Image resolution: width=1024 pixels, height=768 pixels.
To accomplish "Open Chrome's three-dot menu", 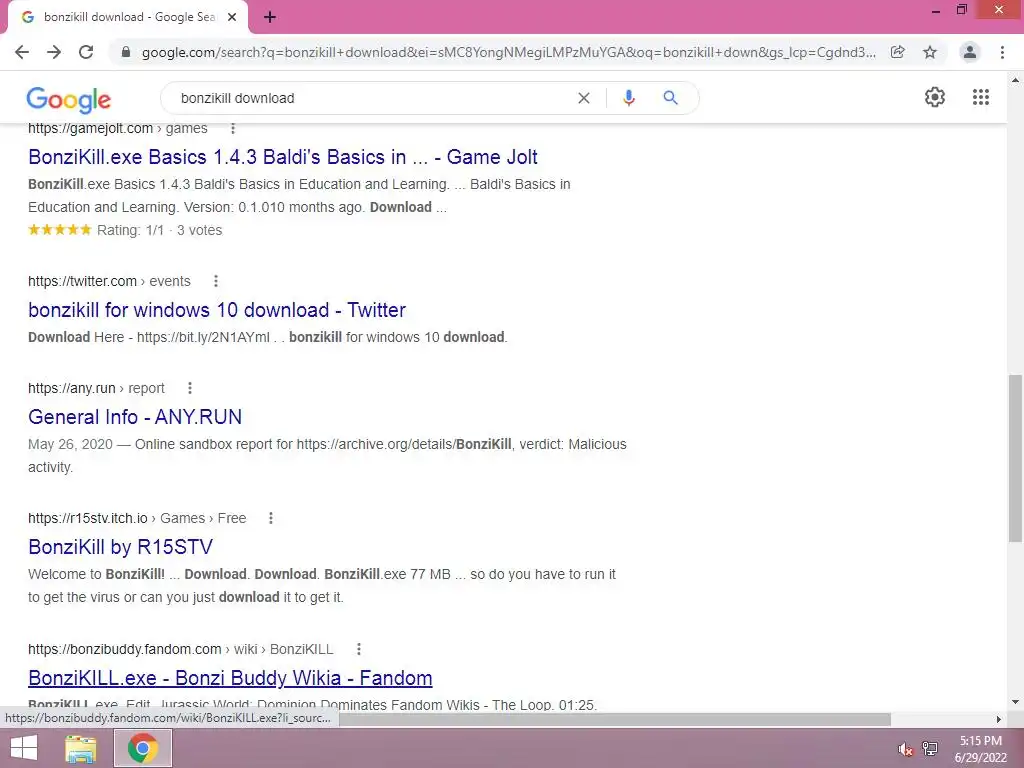I will (x=1002, y=52).
